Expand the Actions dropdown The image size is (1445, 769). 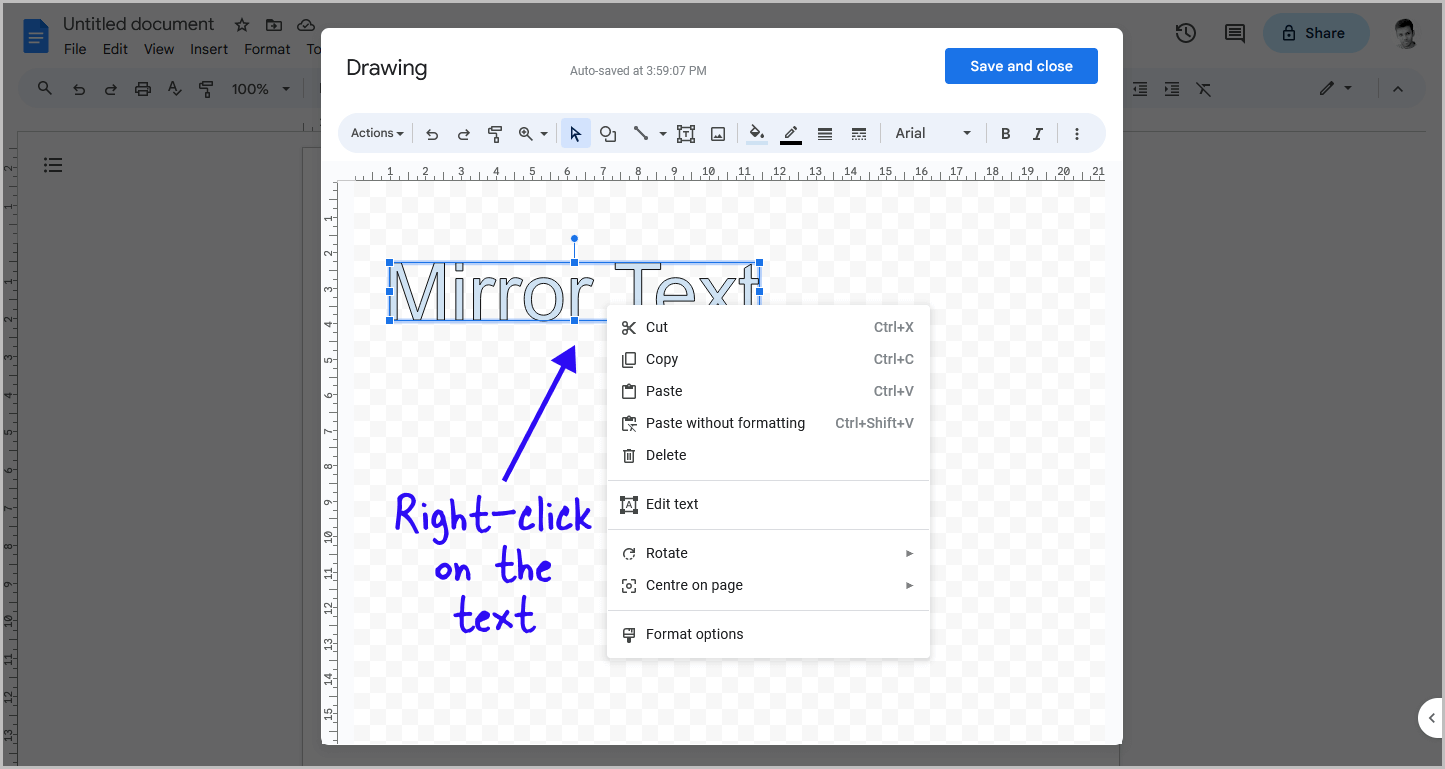(x=377, y=133)
